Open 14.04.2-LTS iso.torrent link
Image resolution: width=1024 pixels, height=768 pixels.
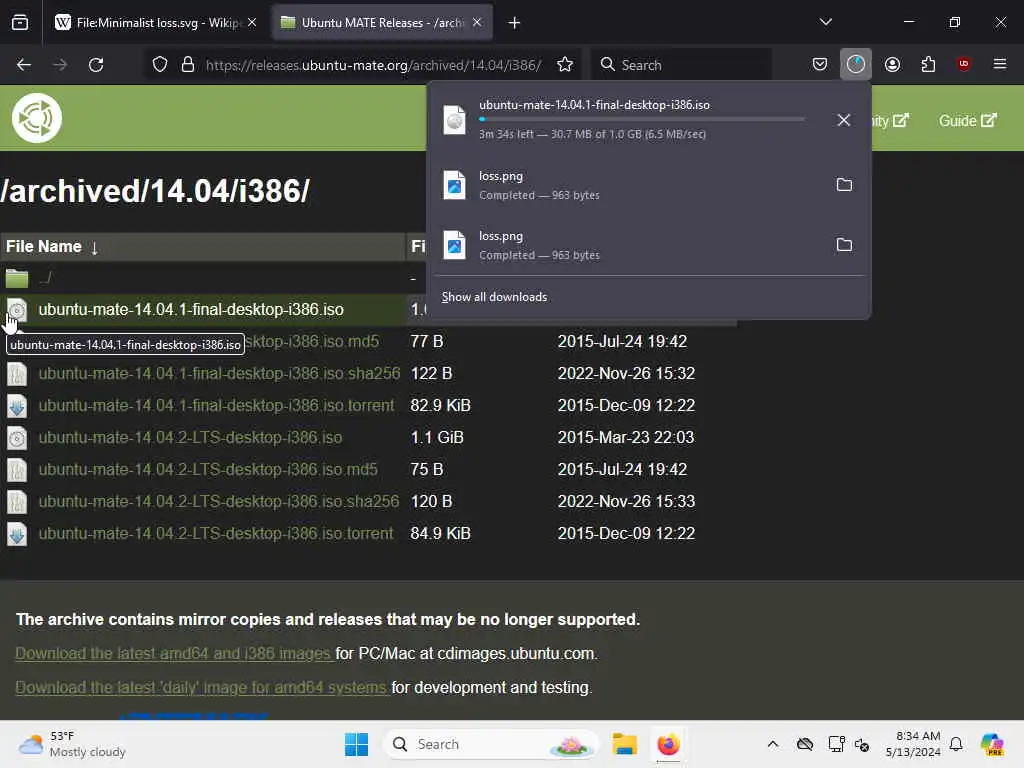click(216, 534)
